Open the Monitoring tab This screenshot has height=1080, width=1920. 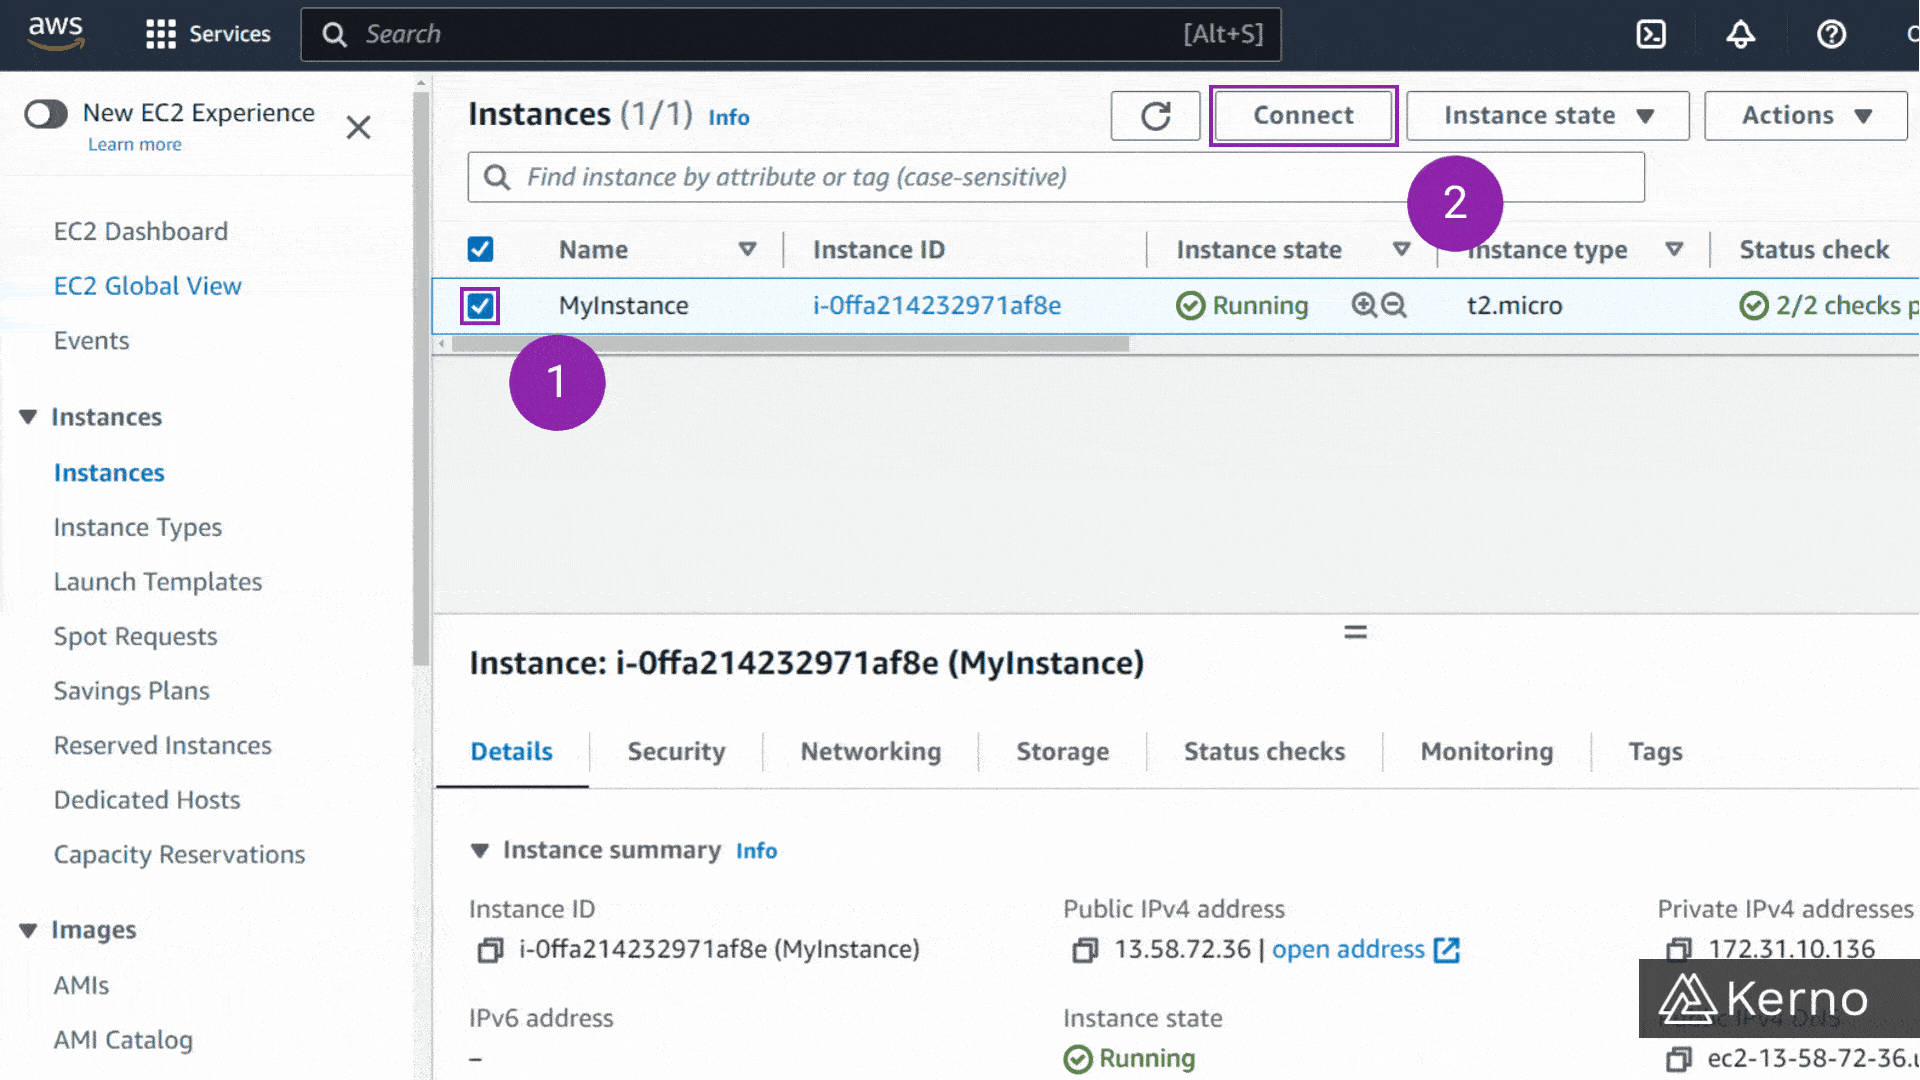pos(1486,752)
